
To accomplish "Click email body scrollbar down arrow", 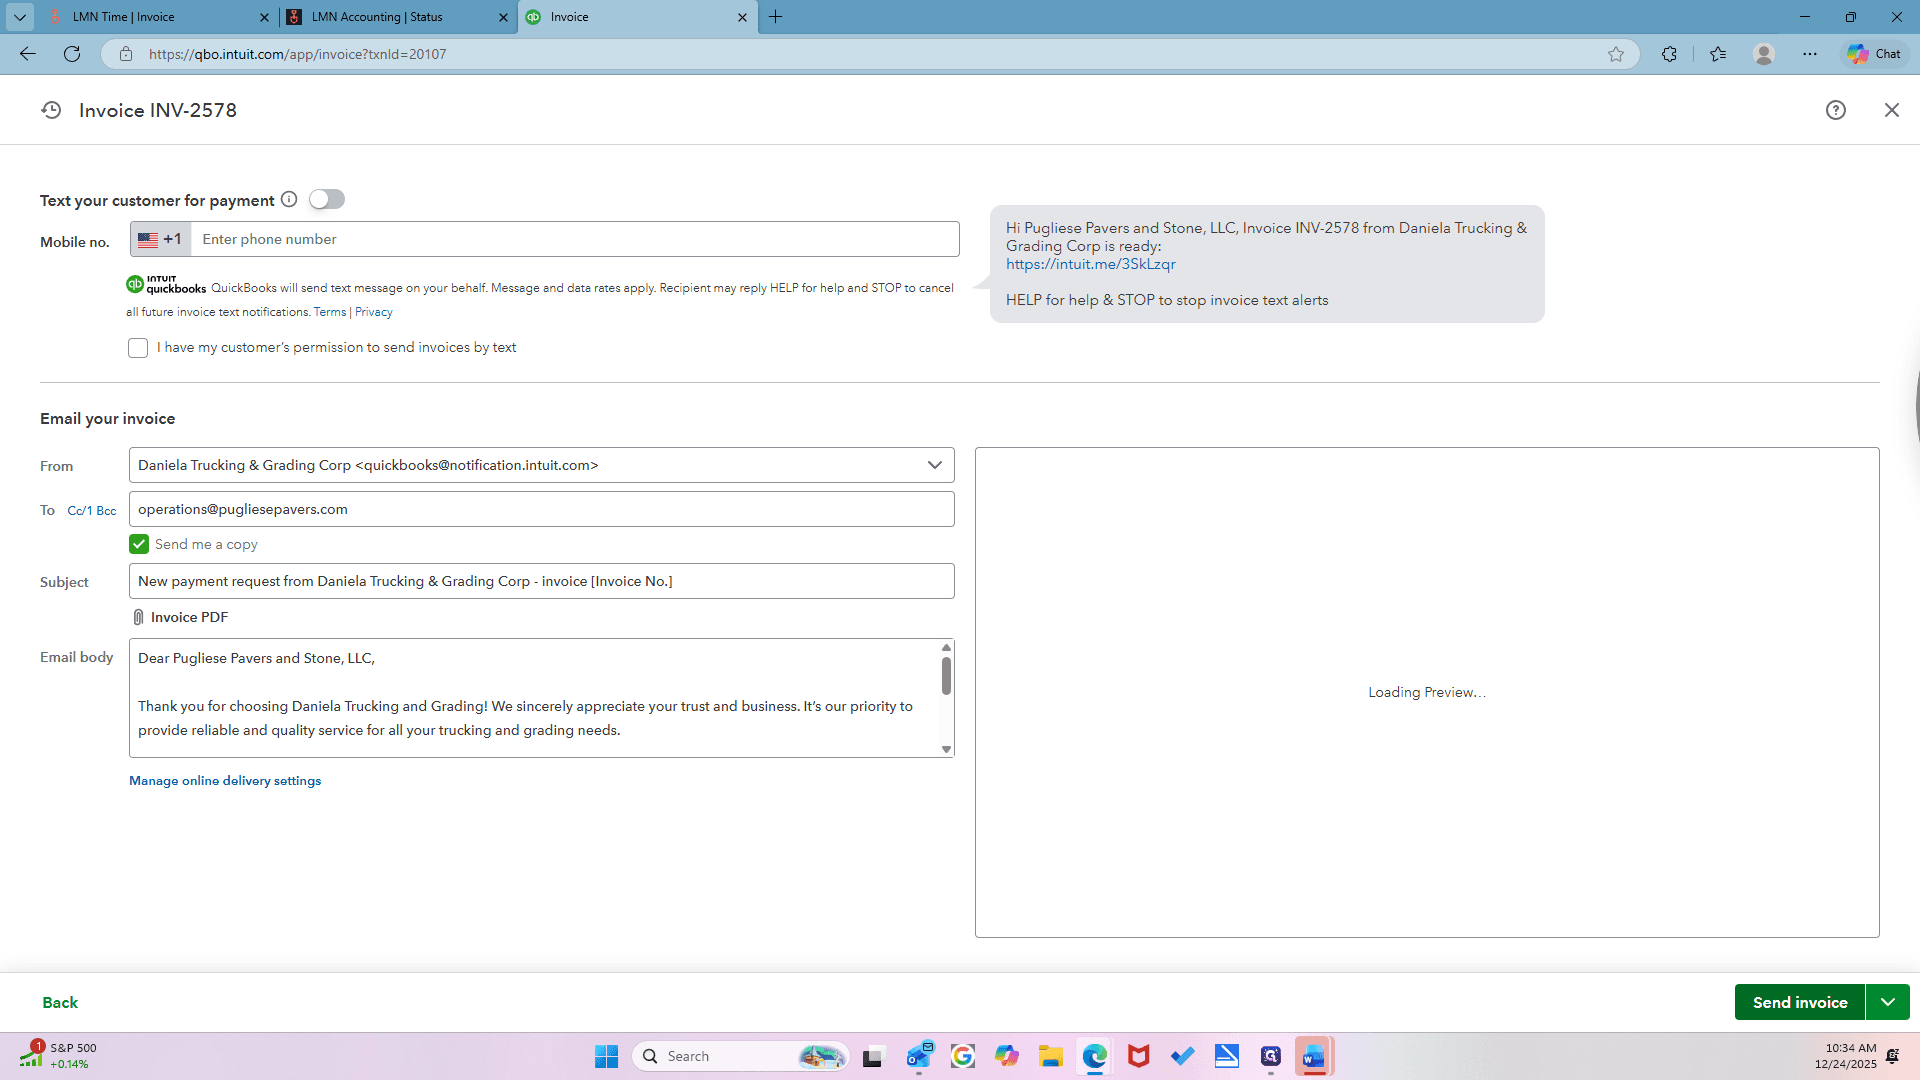I will point(946,749).
